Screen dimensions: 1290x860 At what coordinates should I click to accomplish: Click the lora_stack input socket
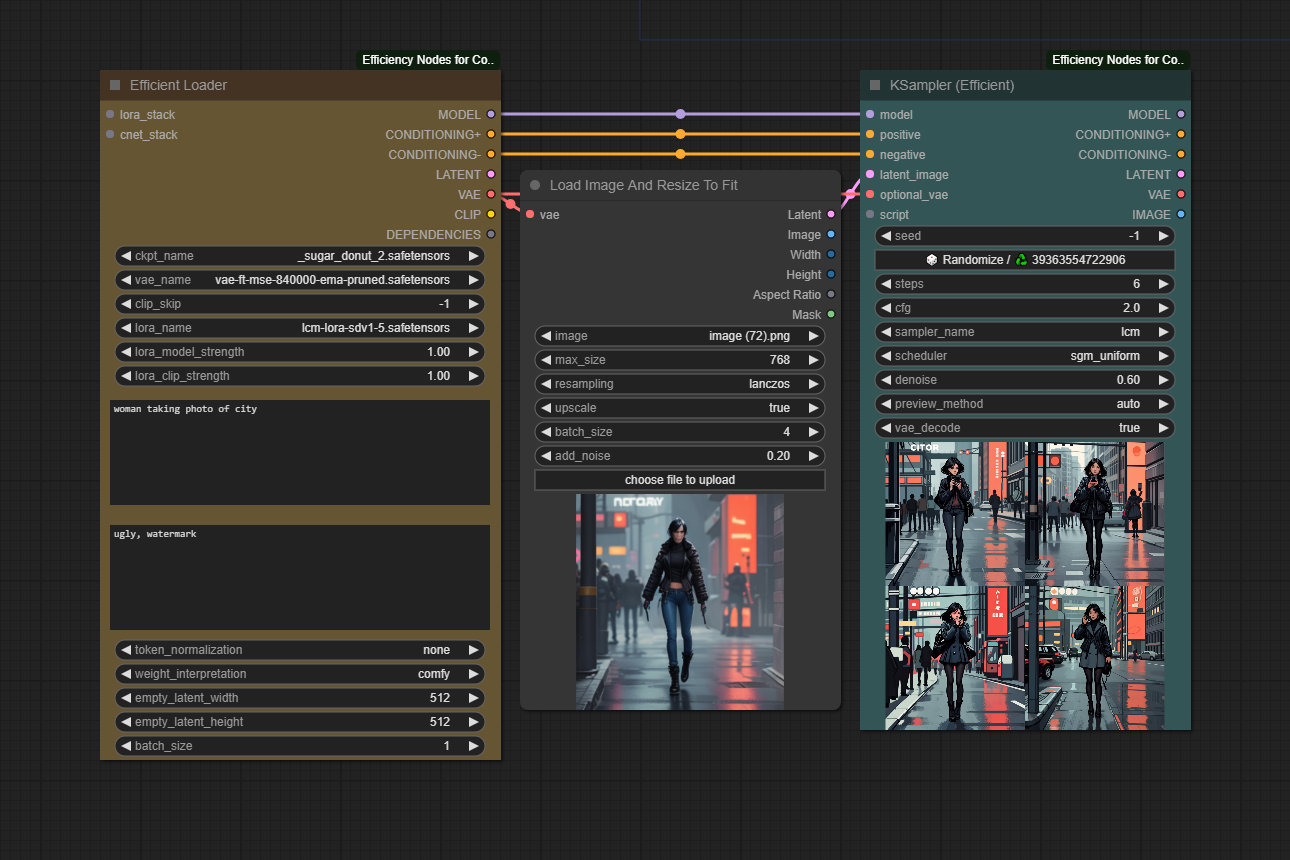click(110, 114)
